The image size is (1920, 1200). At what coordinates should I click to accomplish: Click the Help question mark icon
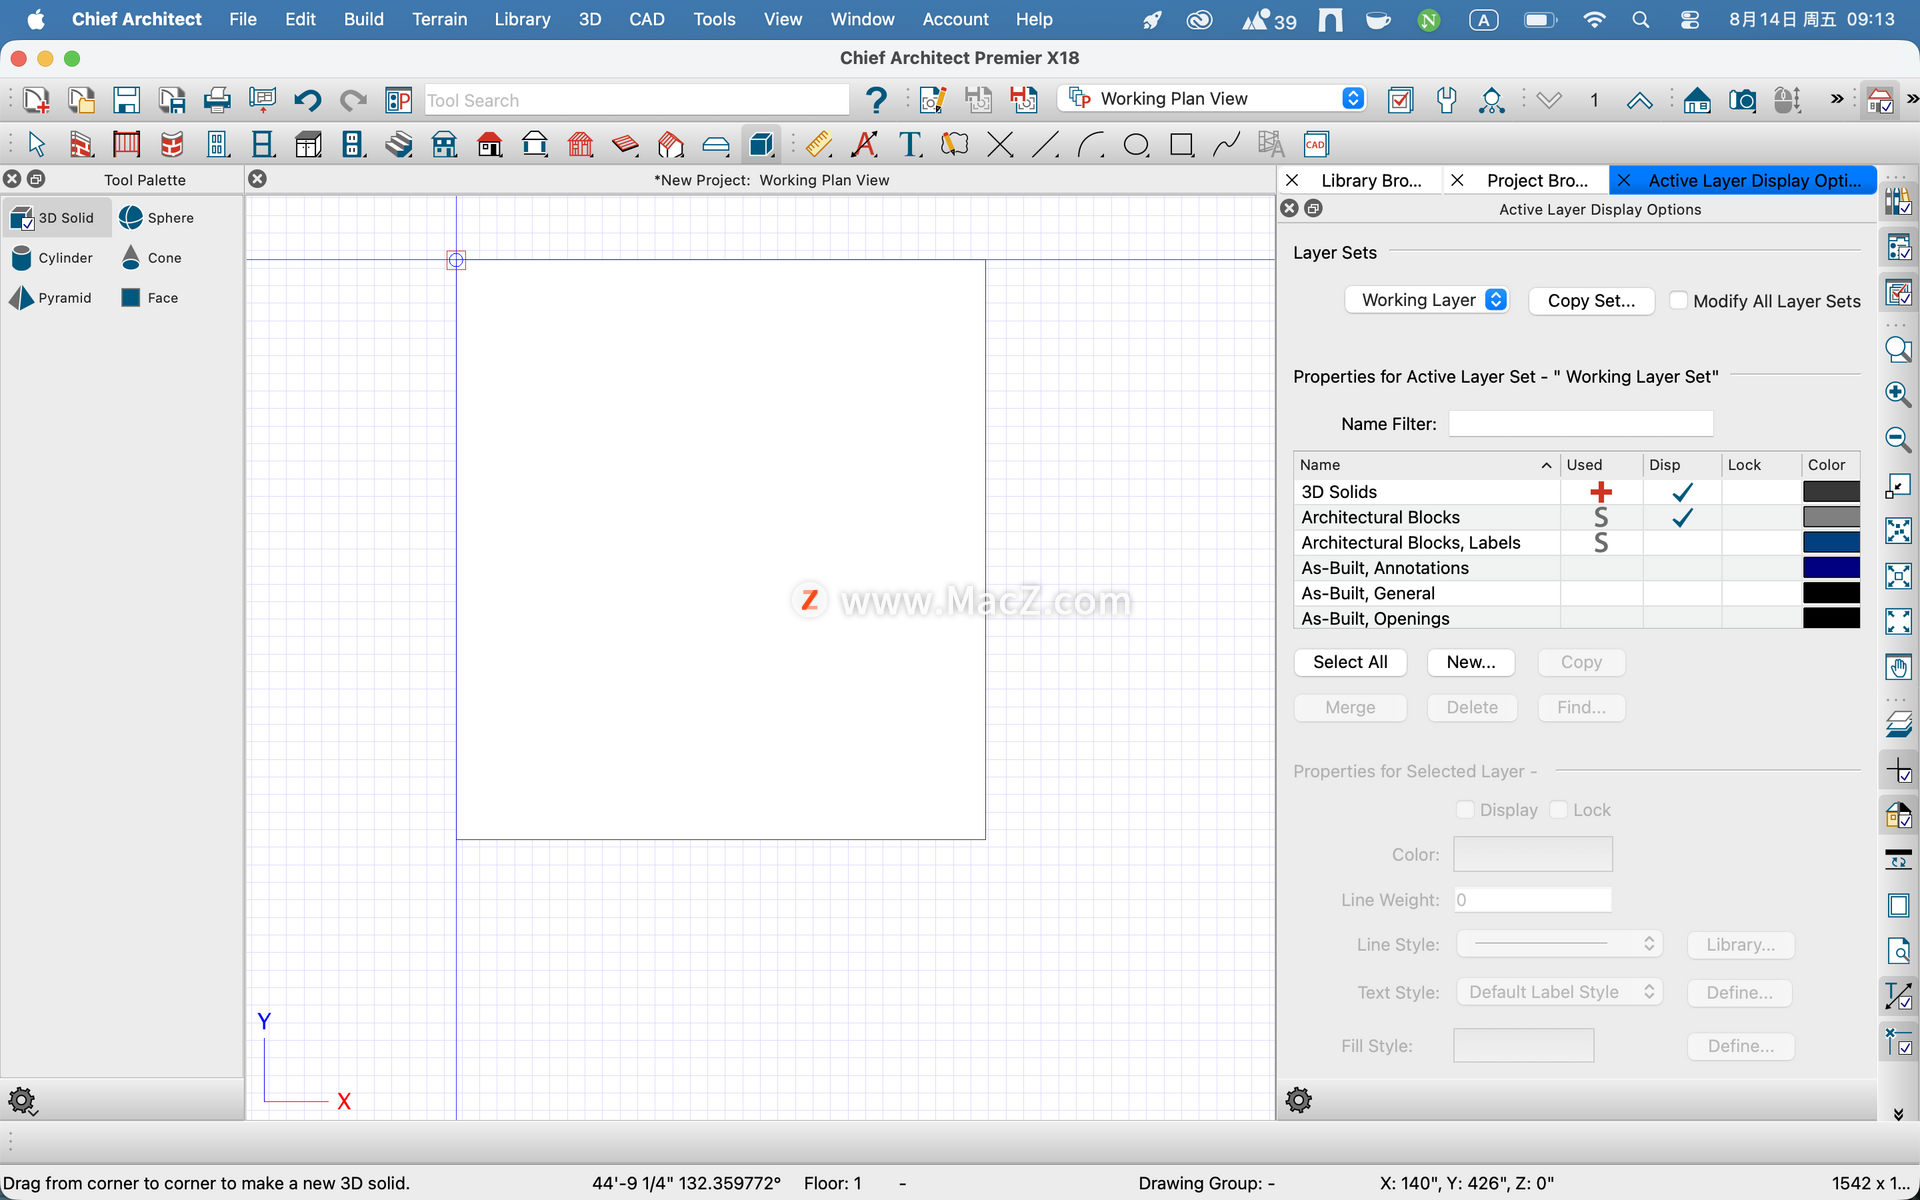pyautogui.click(x=876, y=100)
